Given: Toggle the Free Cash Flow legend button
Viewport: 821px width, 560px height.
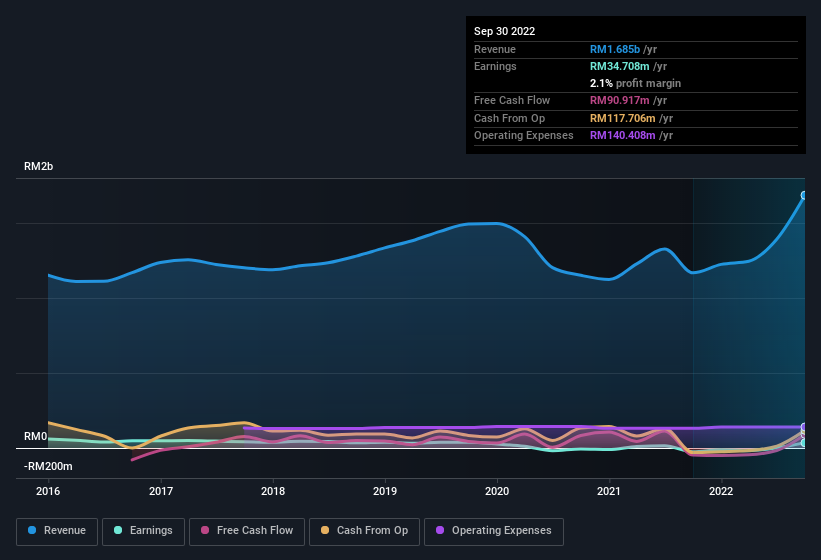Looking at the screenshot, I should tap(247, 531).
